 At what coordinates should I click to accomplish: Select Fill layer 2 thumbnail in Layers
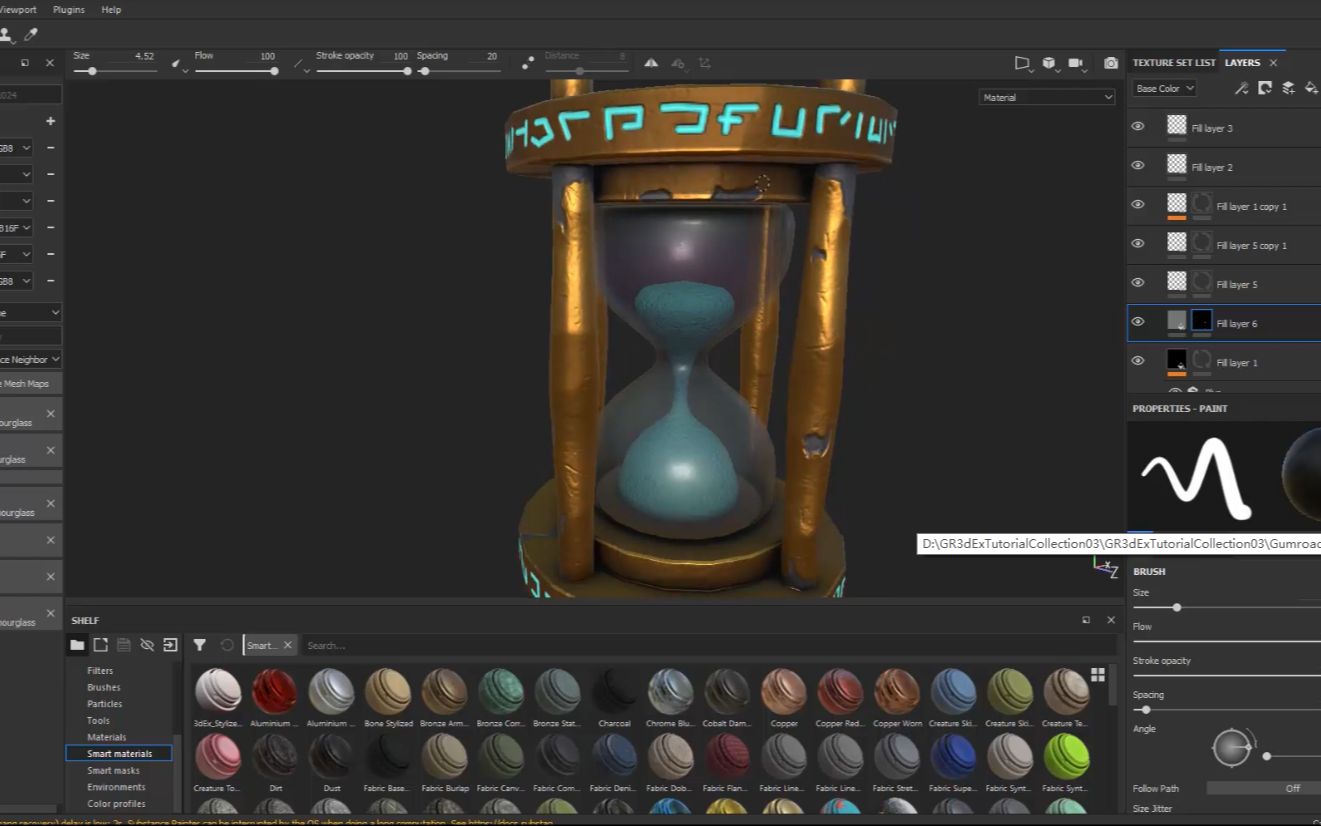point(1177,164)
